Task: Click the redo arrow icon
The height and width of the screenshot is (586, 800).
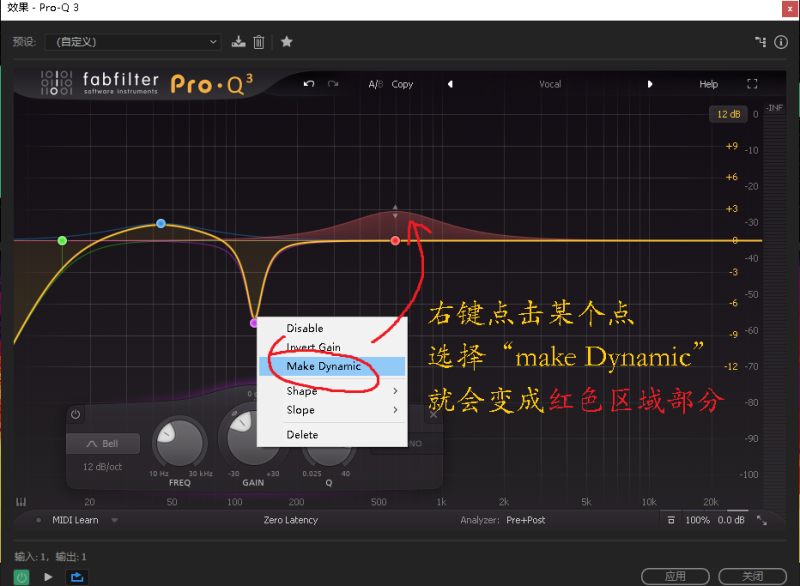Action: pos(333,84)
